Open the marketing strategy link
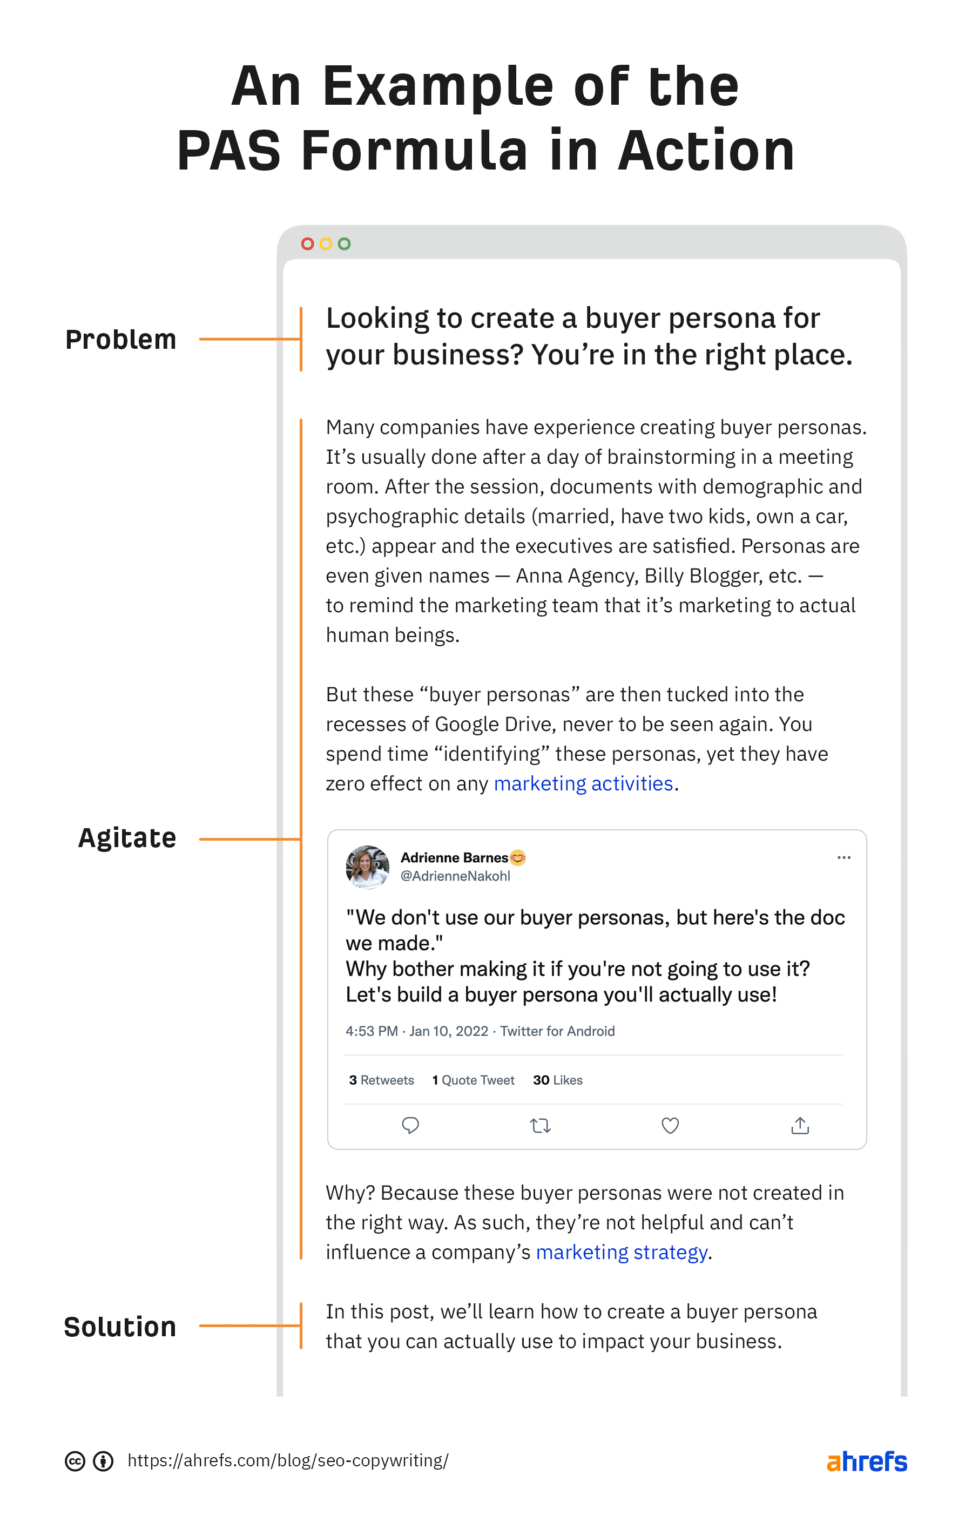 click(x=621, y=1251)
